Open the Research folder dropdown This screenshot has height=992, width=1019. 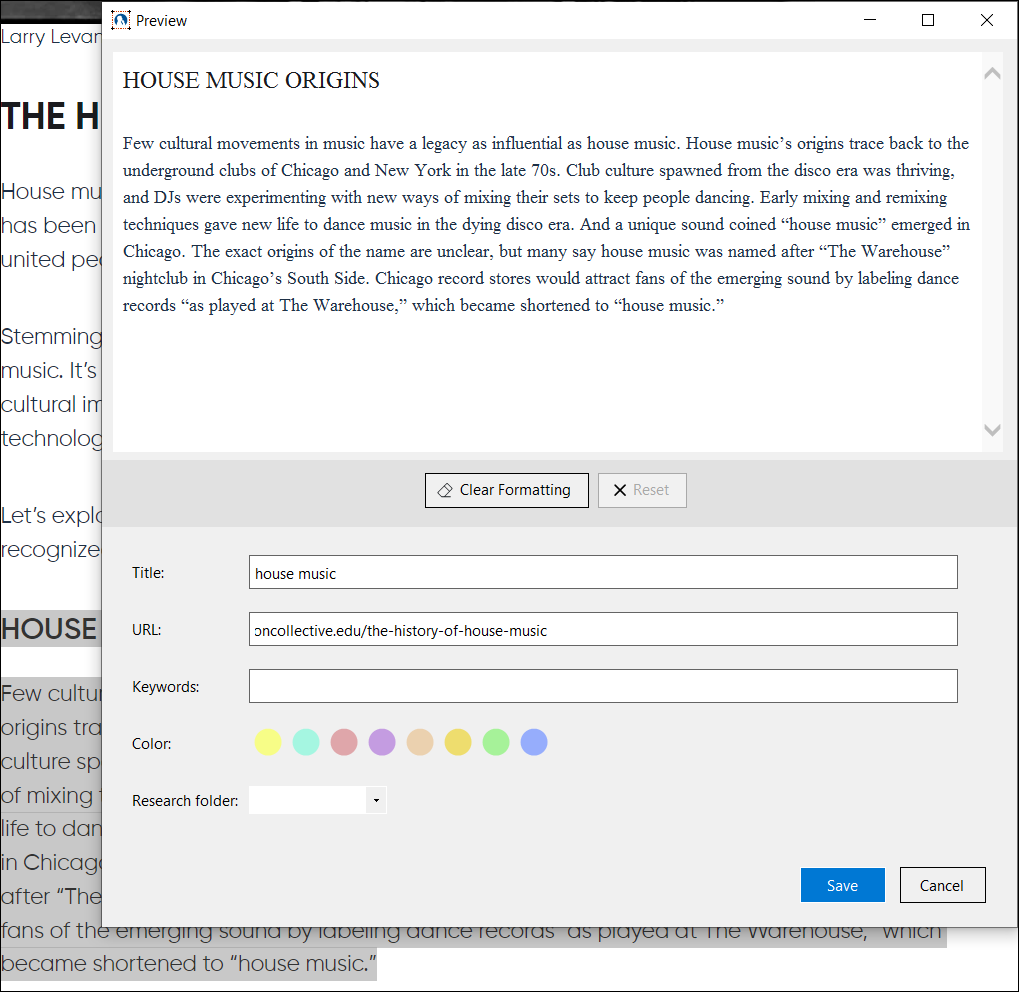[376, 800]
